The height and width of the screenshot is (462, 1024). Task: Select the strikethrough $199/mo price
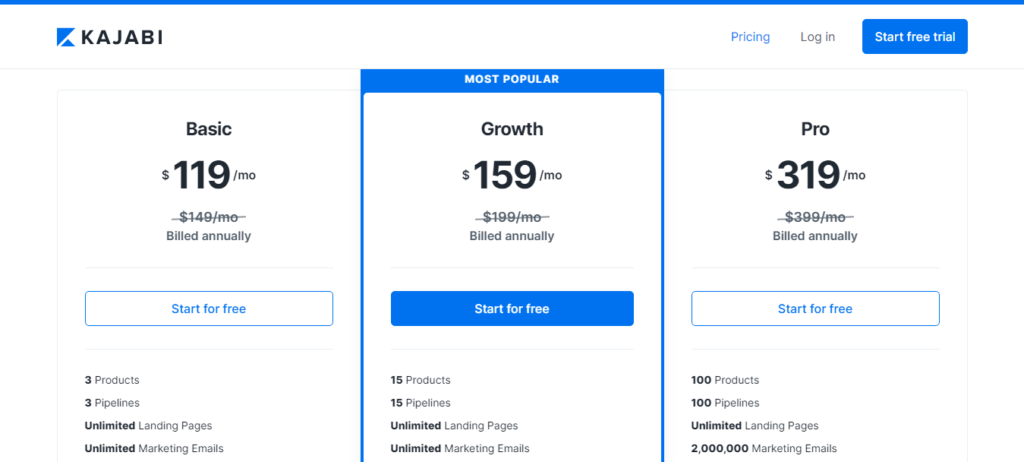[512, 217]
